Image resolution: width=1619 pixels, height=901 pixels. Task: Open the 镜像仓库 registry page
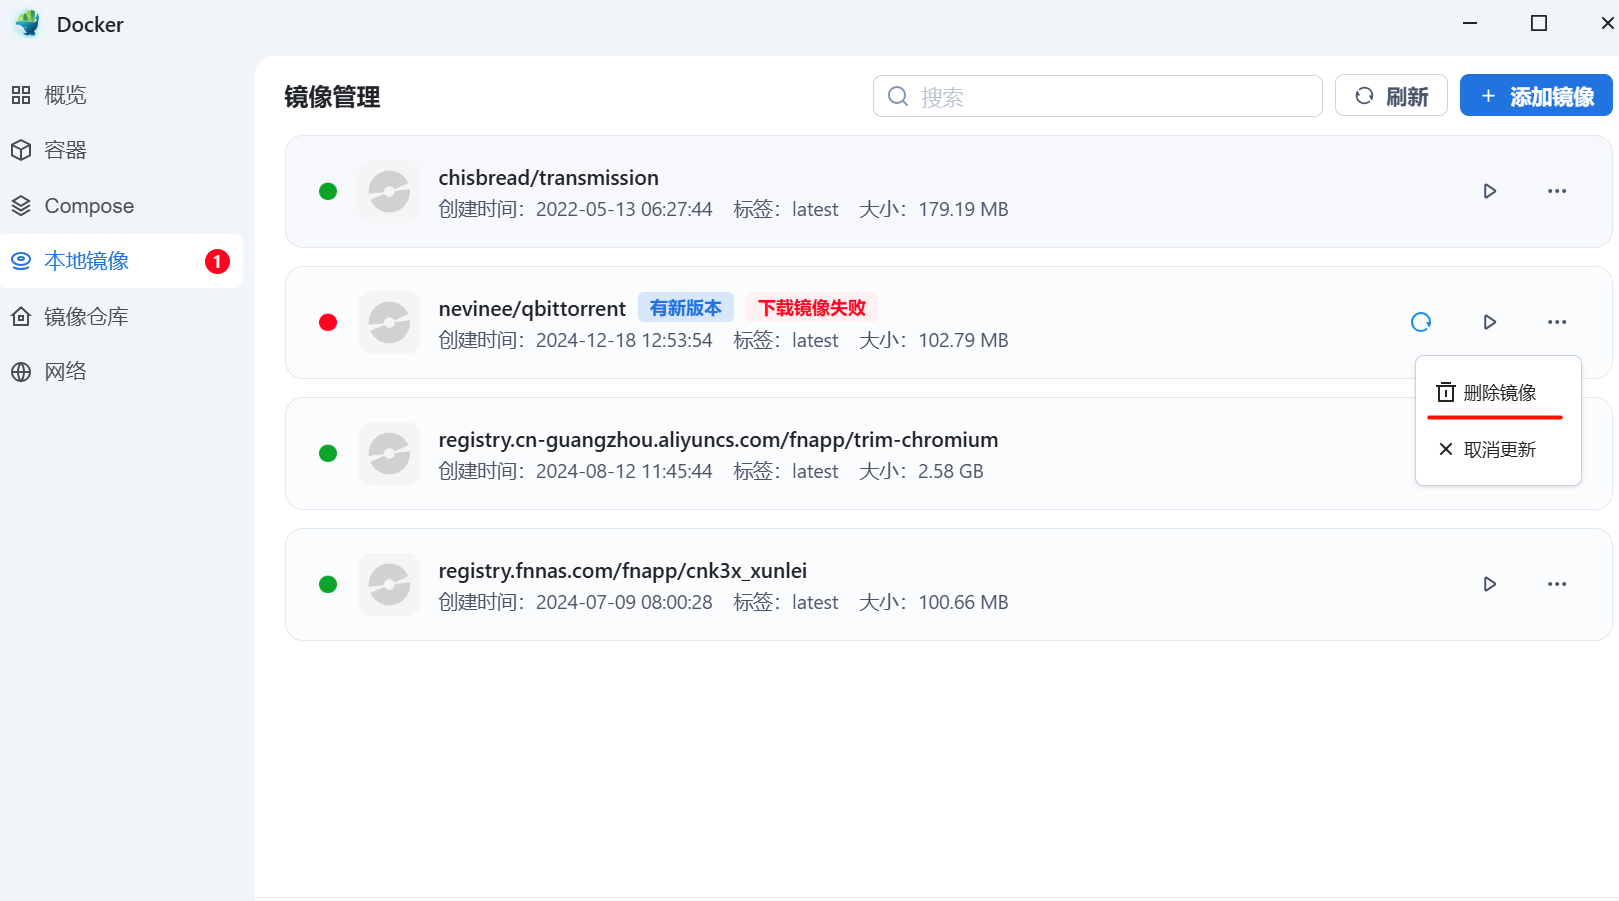(121, 317)
